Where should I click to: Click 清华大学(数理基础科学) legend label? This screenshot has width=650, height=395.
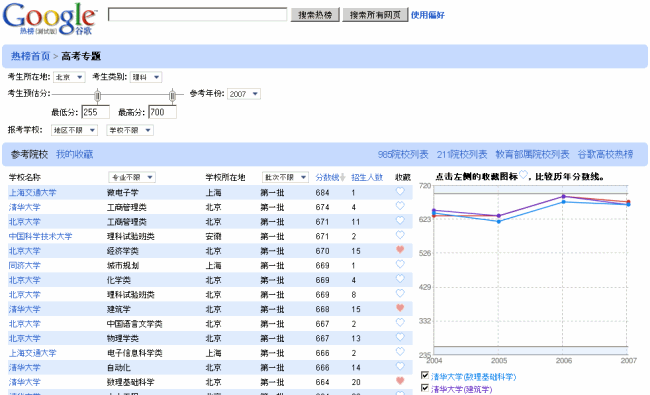click(473, 377)
